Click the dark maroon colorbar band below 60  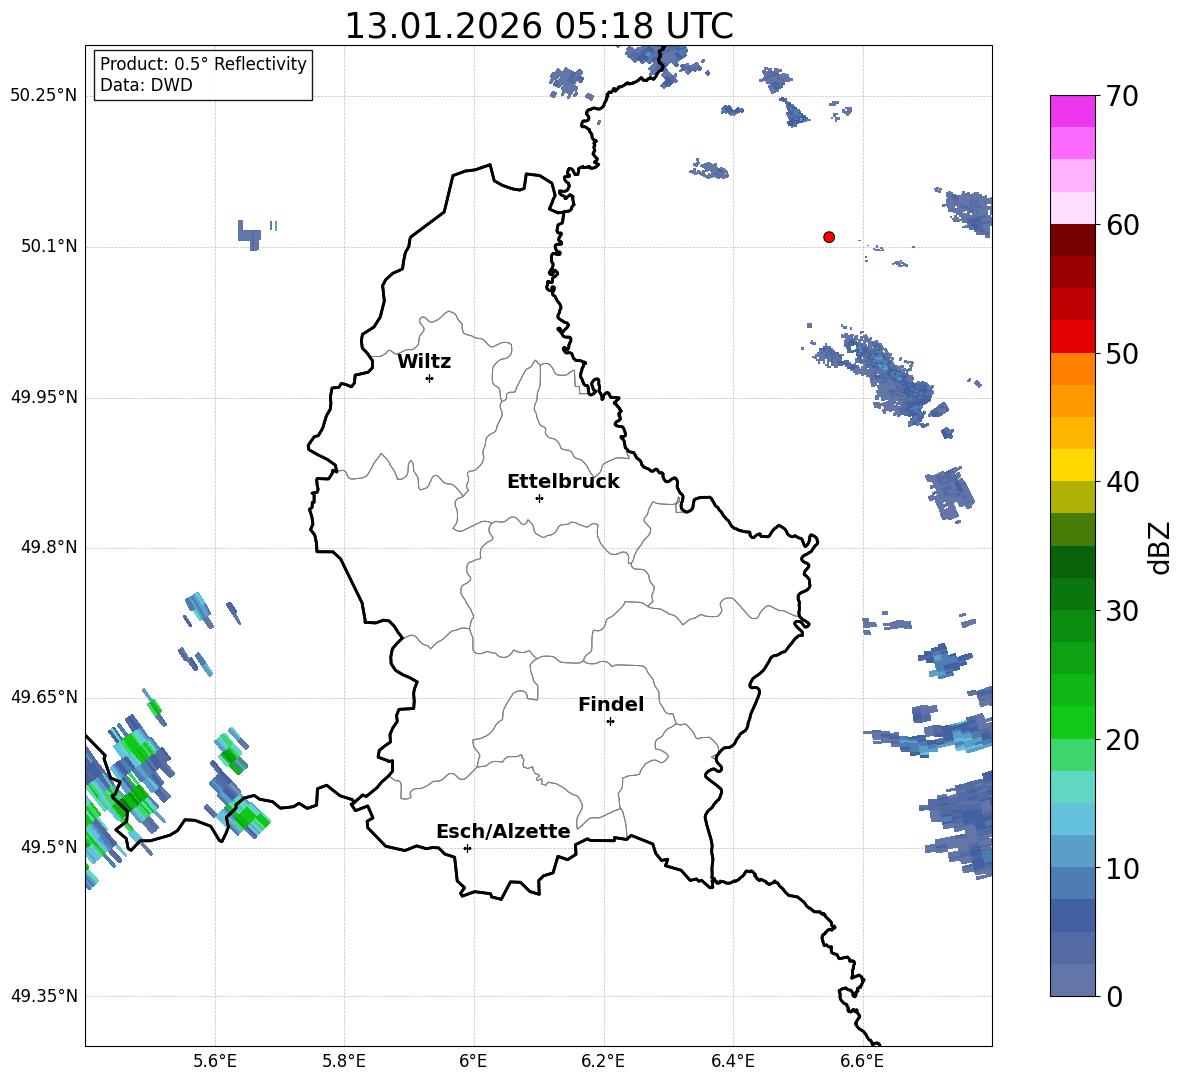pyautogui.click(x=1072, y=240)
